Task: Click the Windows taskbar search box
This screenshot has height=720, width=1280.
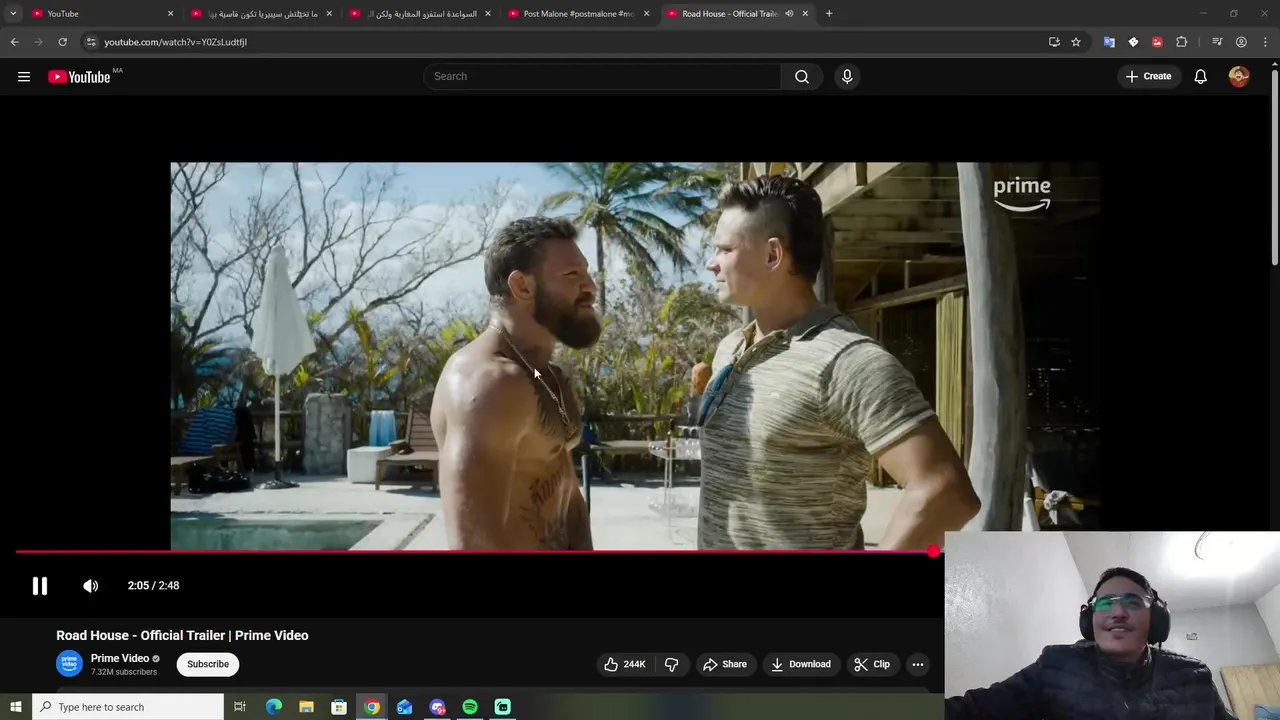Action: coord(128,707)
